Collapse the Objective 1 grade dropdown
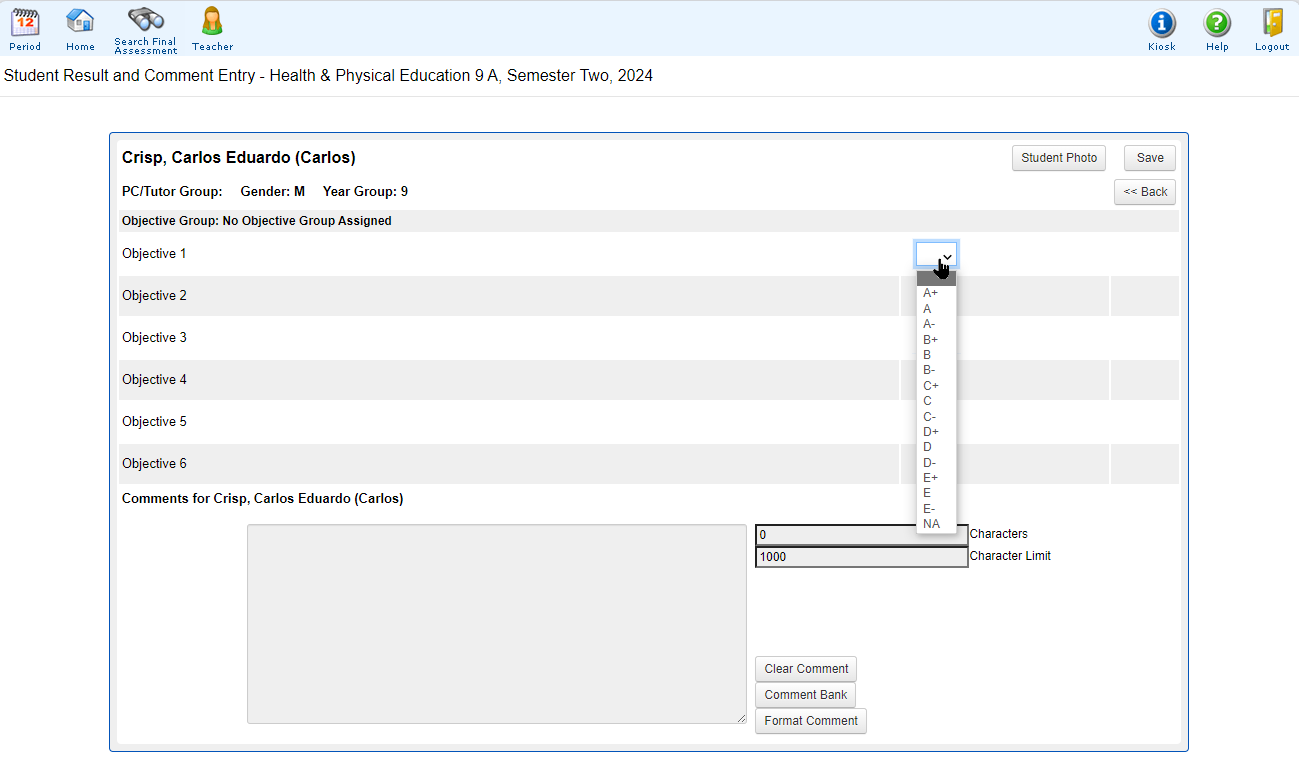 (x=937, y=254)
